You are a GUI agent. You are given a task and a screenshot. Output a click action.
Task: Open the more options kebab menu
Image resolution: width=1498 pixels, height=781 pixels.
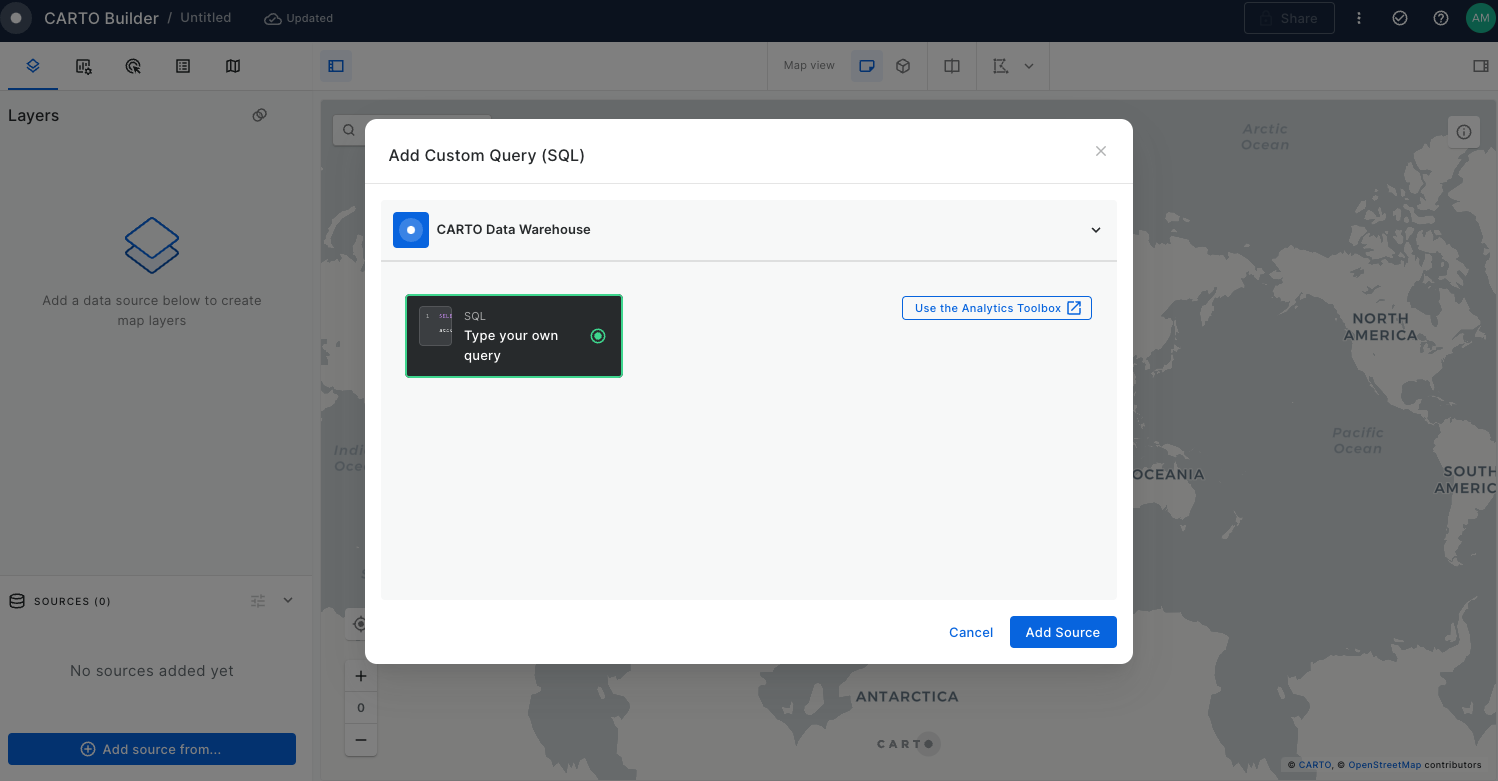tap(1359, 18)
